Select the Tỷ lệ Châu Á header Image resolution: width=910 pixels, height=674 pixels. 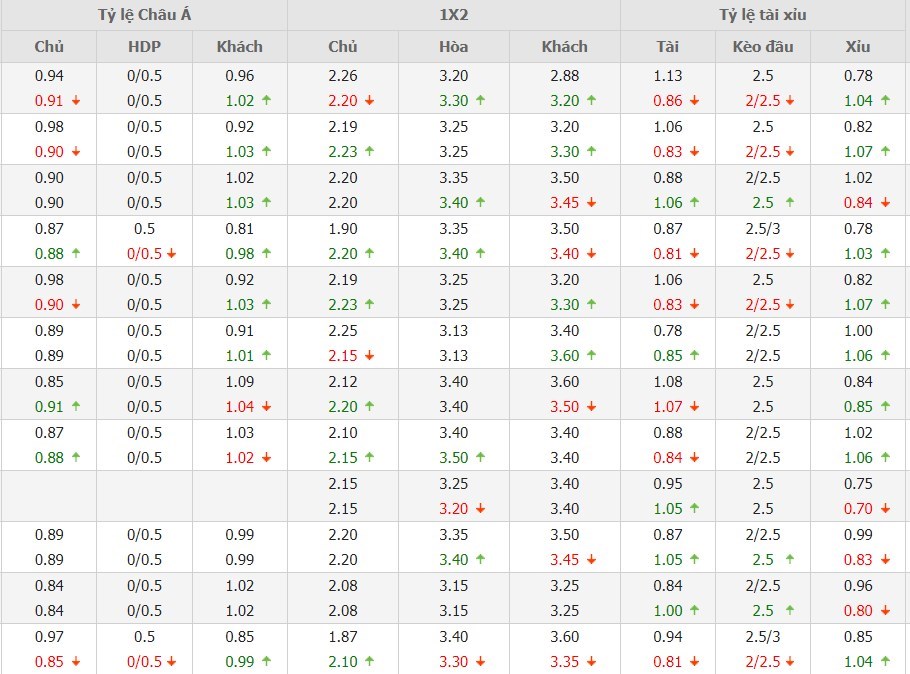click(x=144, y=15)
